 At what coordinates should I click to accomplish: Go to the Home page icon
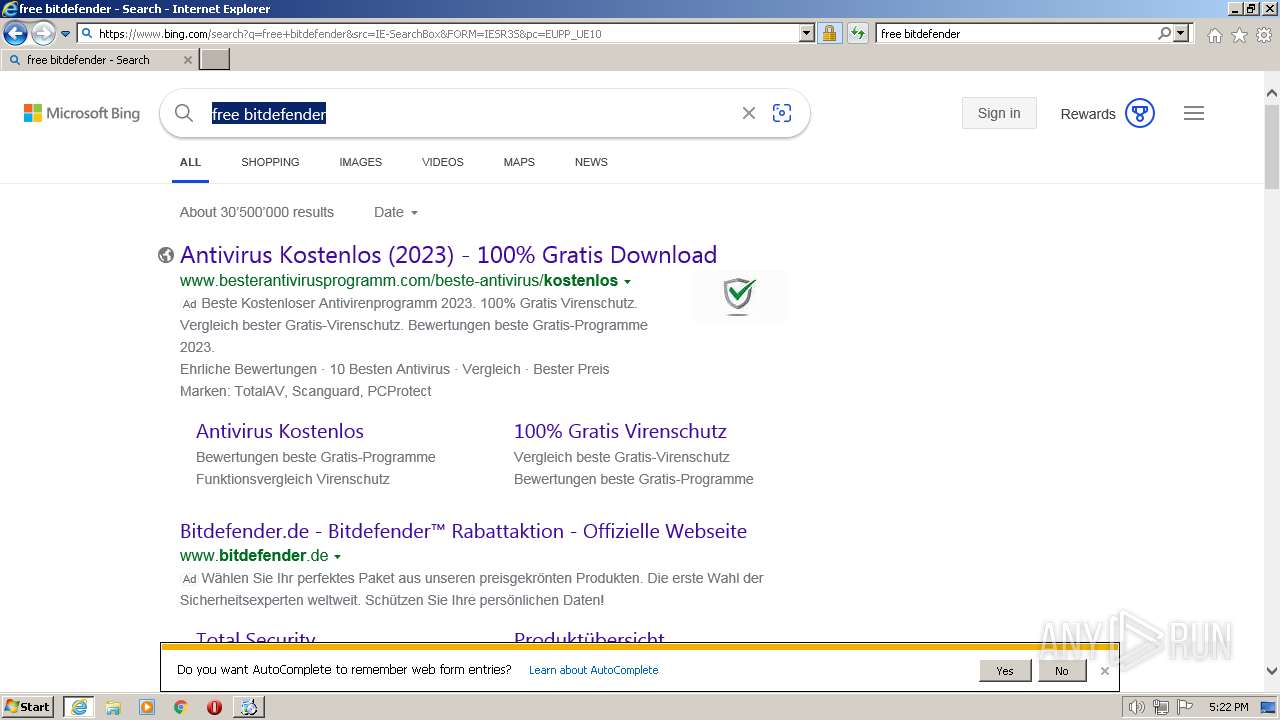click(x=1214, y=35)
